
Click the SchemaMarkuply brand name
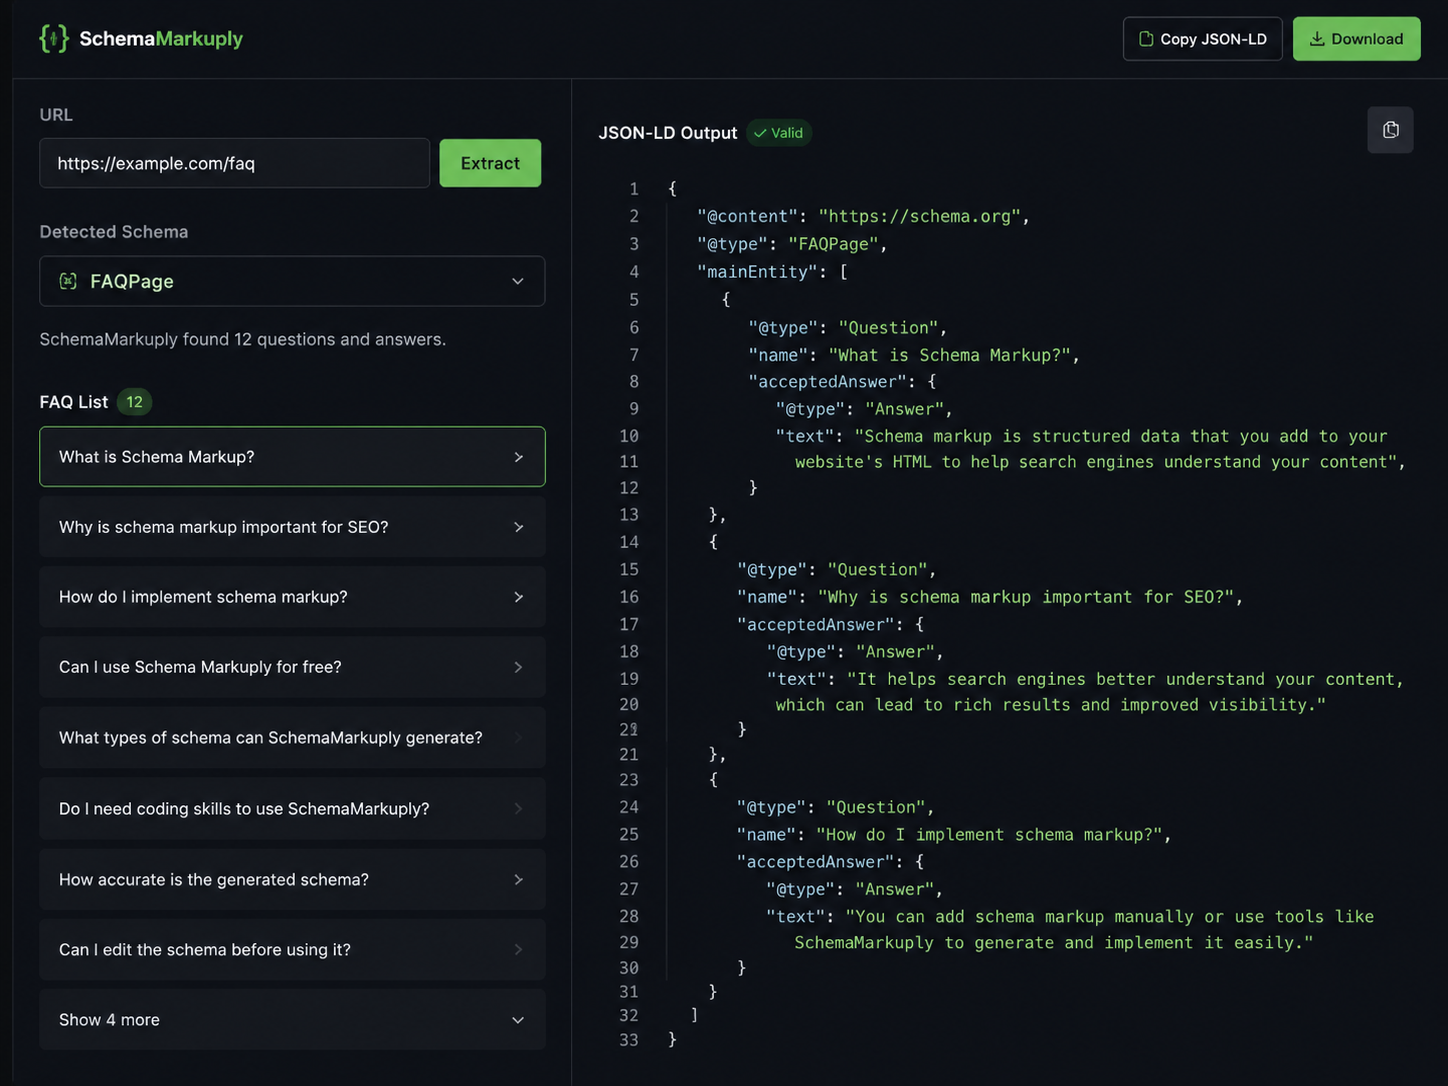click(161, 39)
